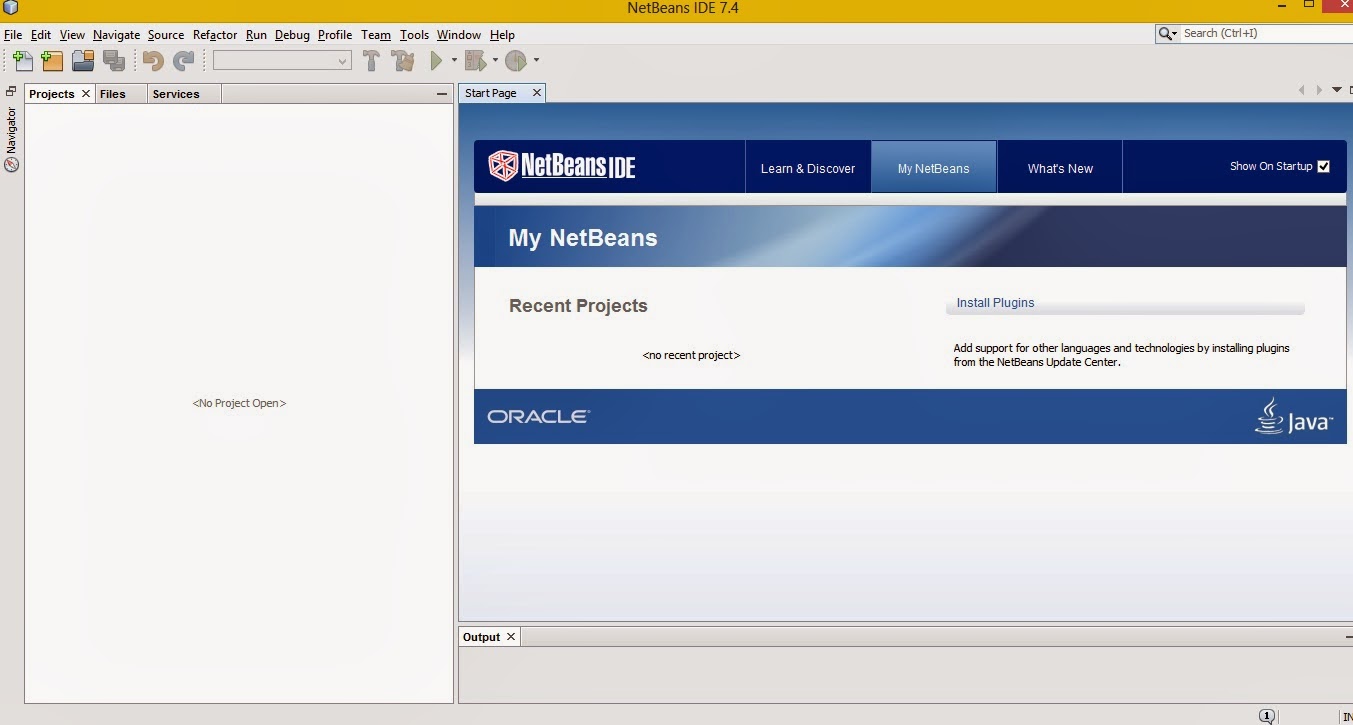Undo the last action
The image size is (1353, 725).
[152, 60]
